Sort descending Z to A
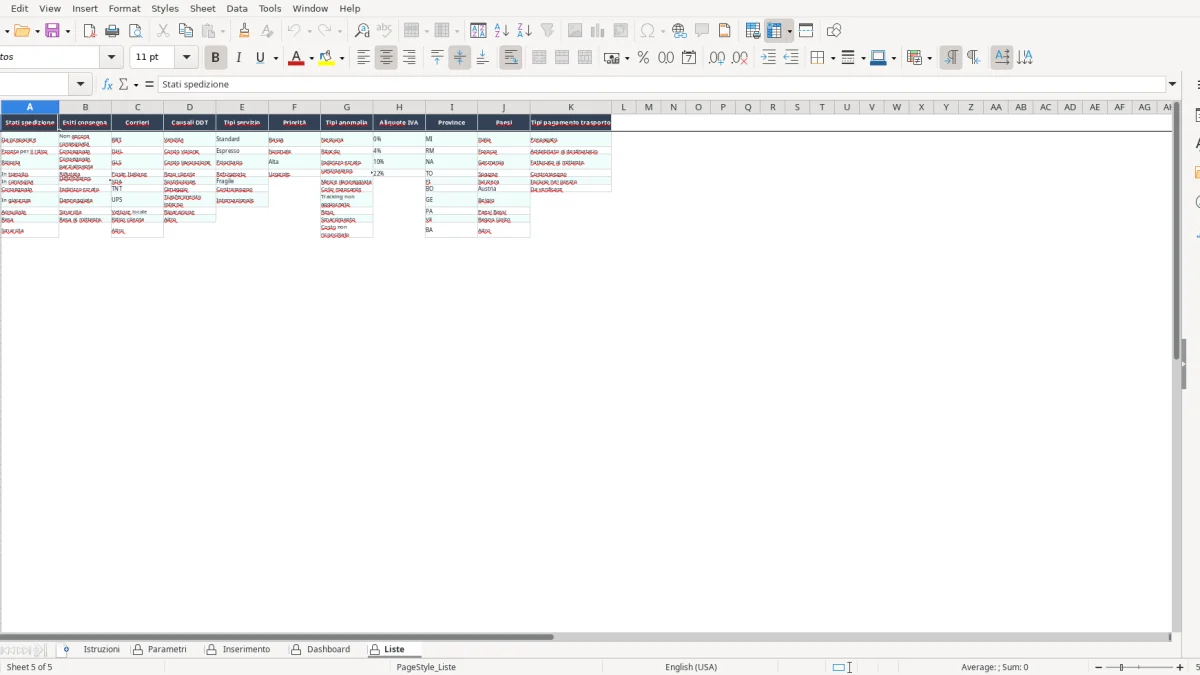1200x675 pixels. pos(524,31)
